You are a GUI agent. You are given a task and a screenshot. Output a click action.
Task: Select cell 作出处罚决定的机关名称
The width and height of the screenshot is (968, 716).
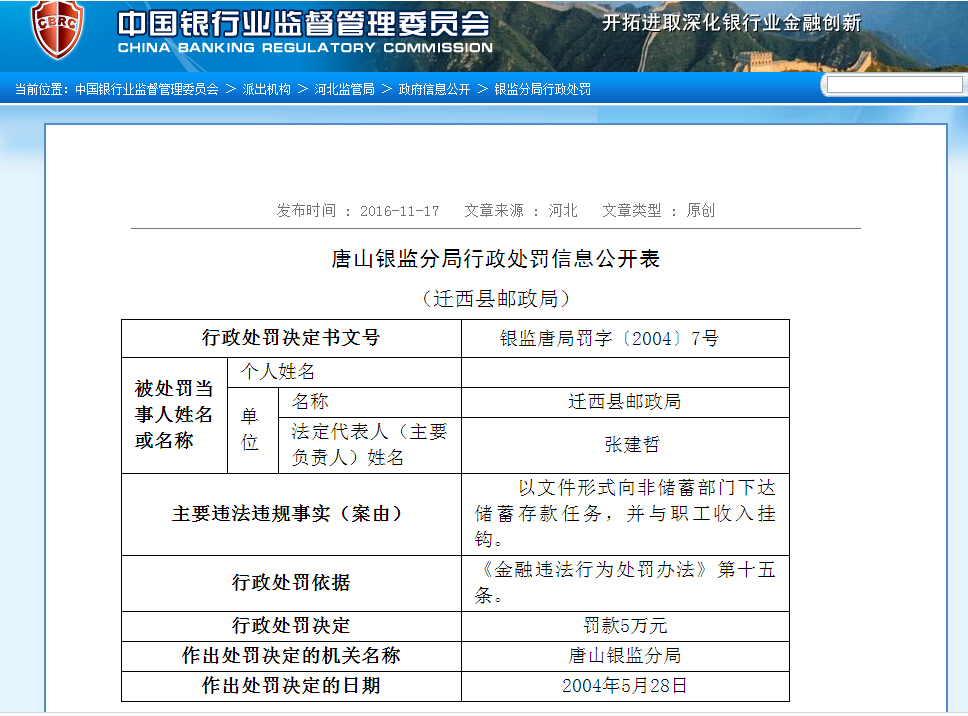click(x=291, y=656)
